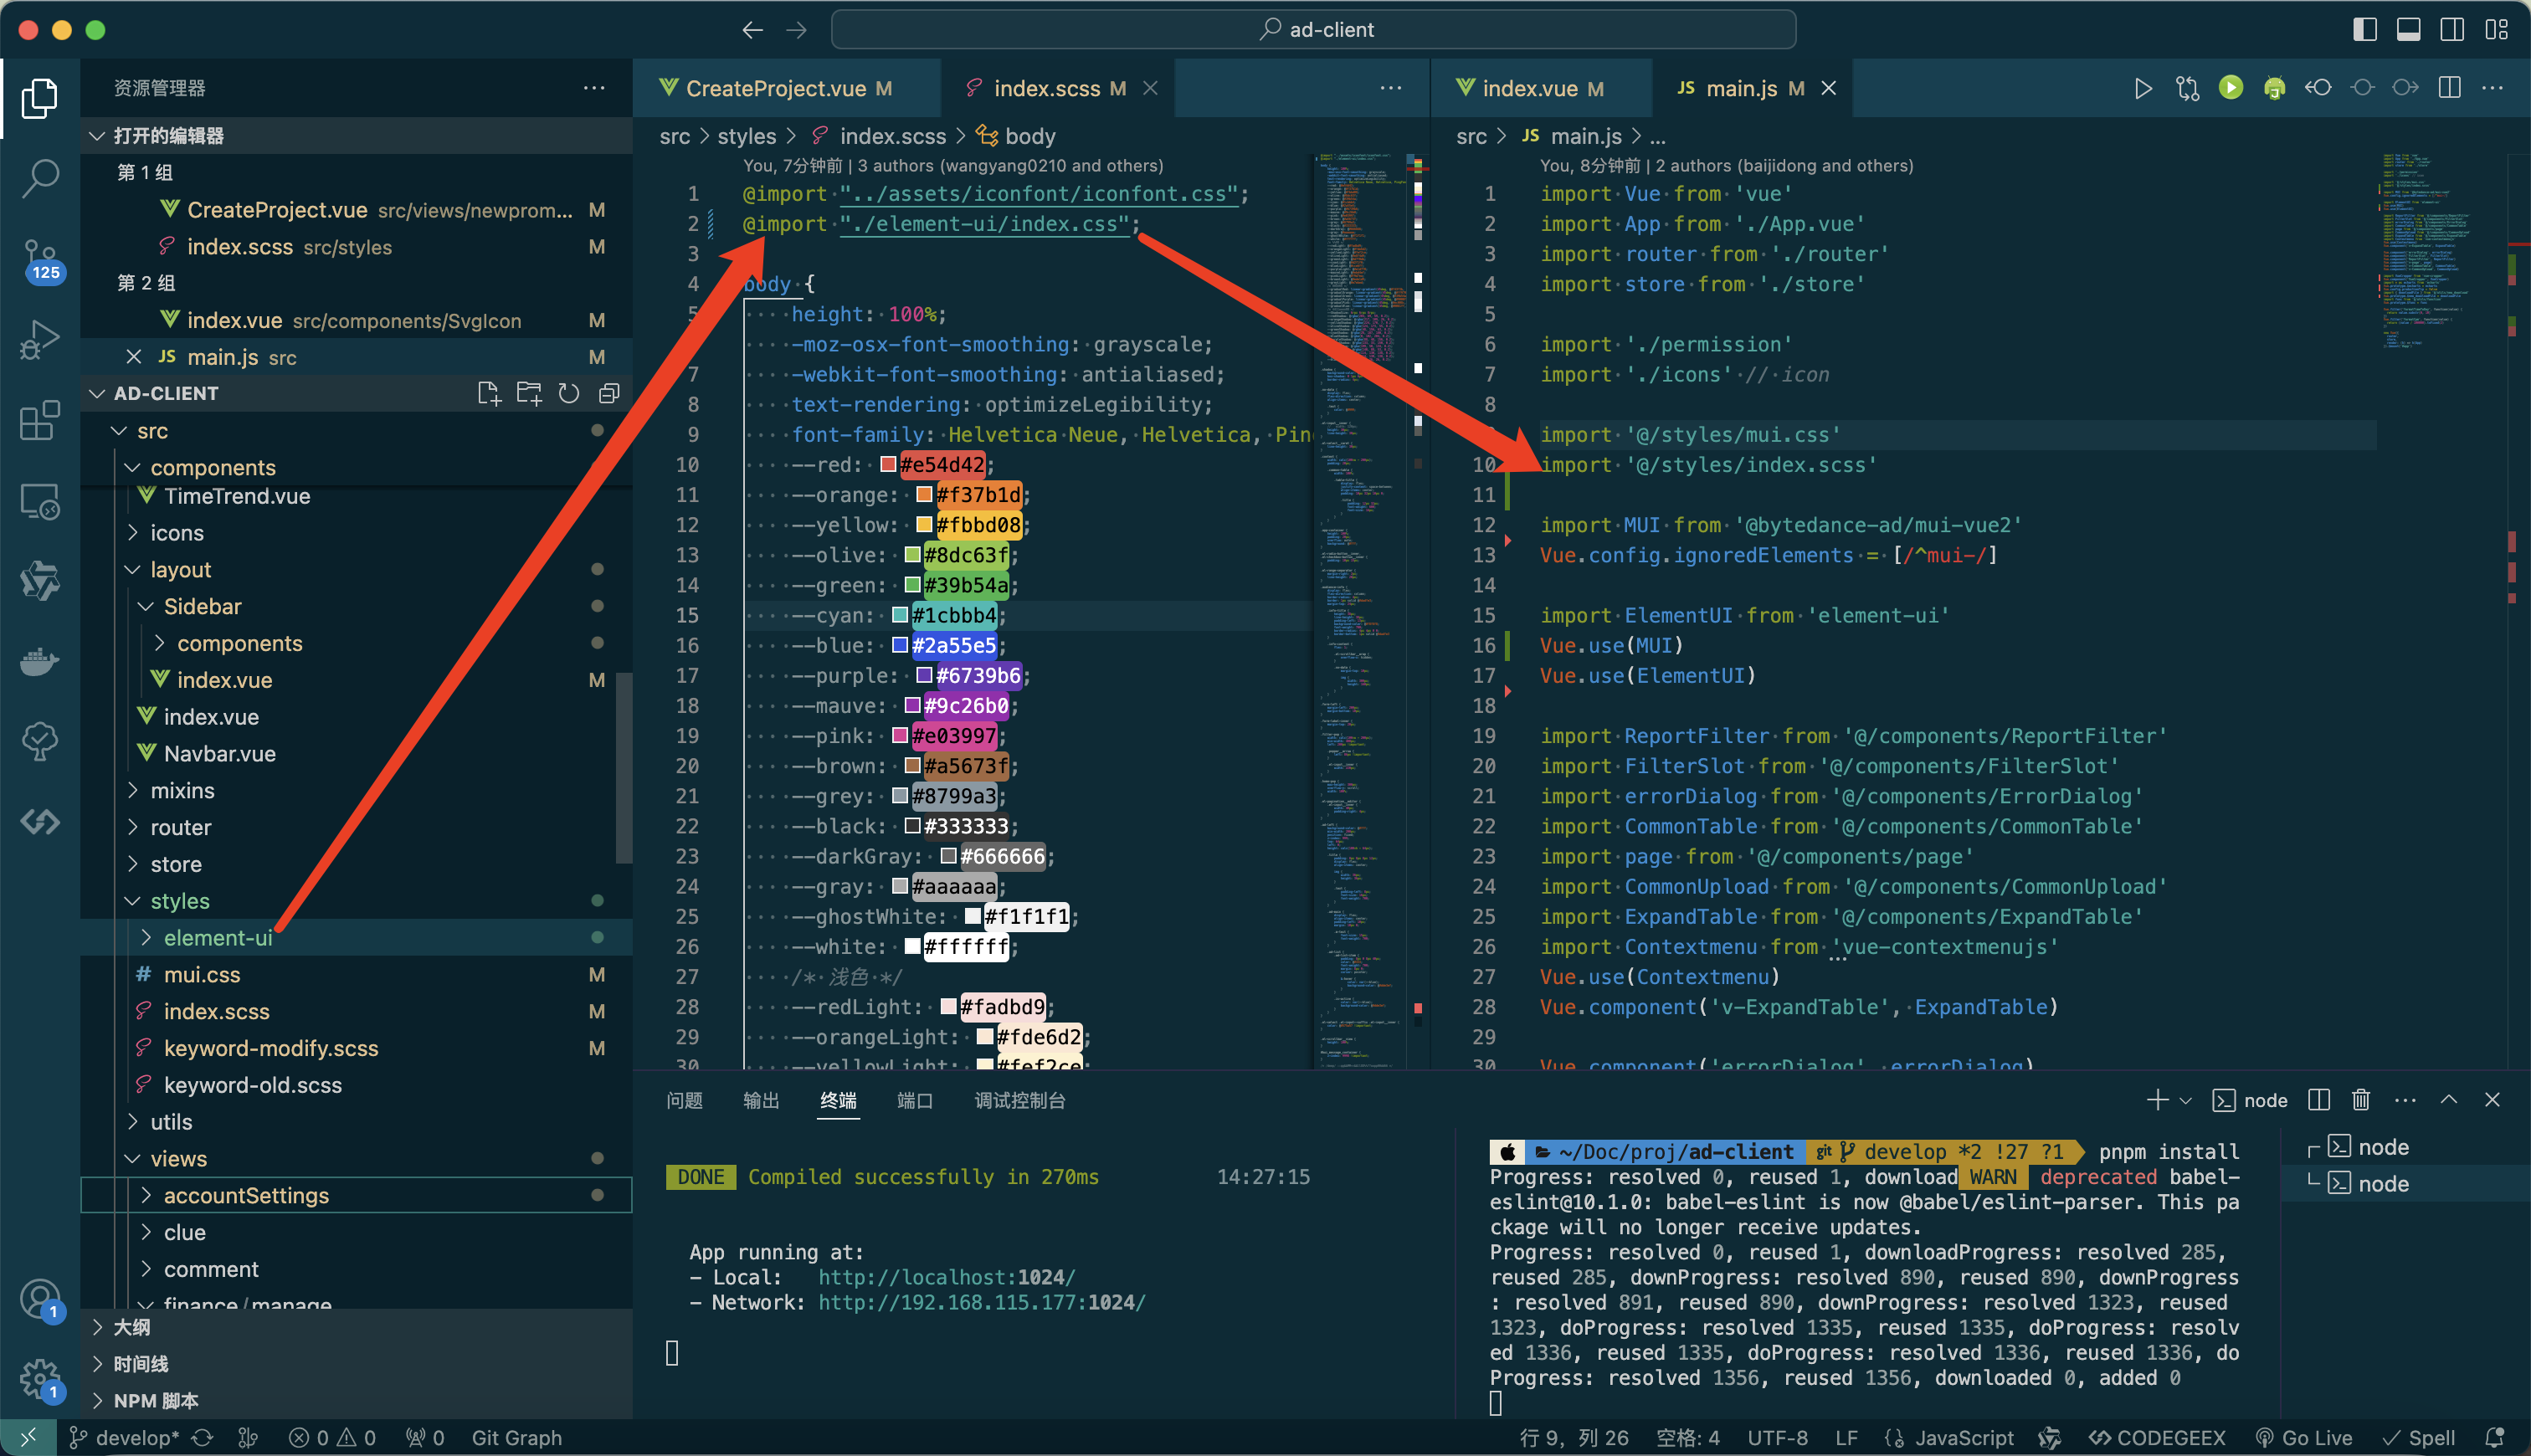Toggle the primary sidebar layout button

pos(2364,29)
